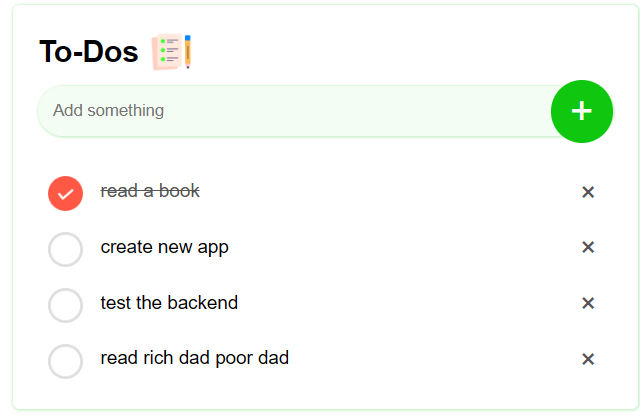The image size is (642, 417).
Task: Click the orange pencil beside the notepad
Action: [188, 52]
